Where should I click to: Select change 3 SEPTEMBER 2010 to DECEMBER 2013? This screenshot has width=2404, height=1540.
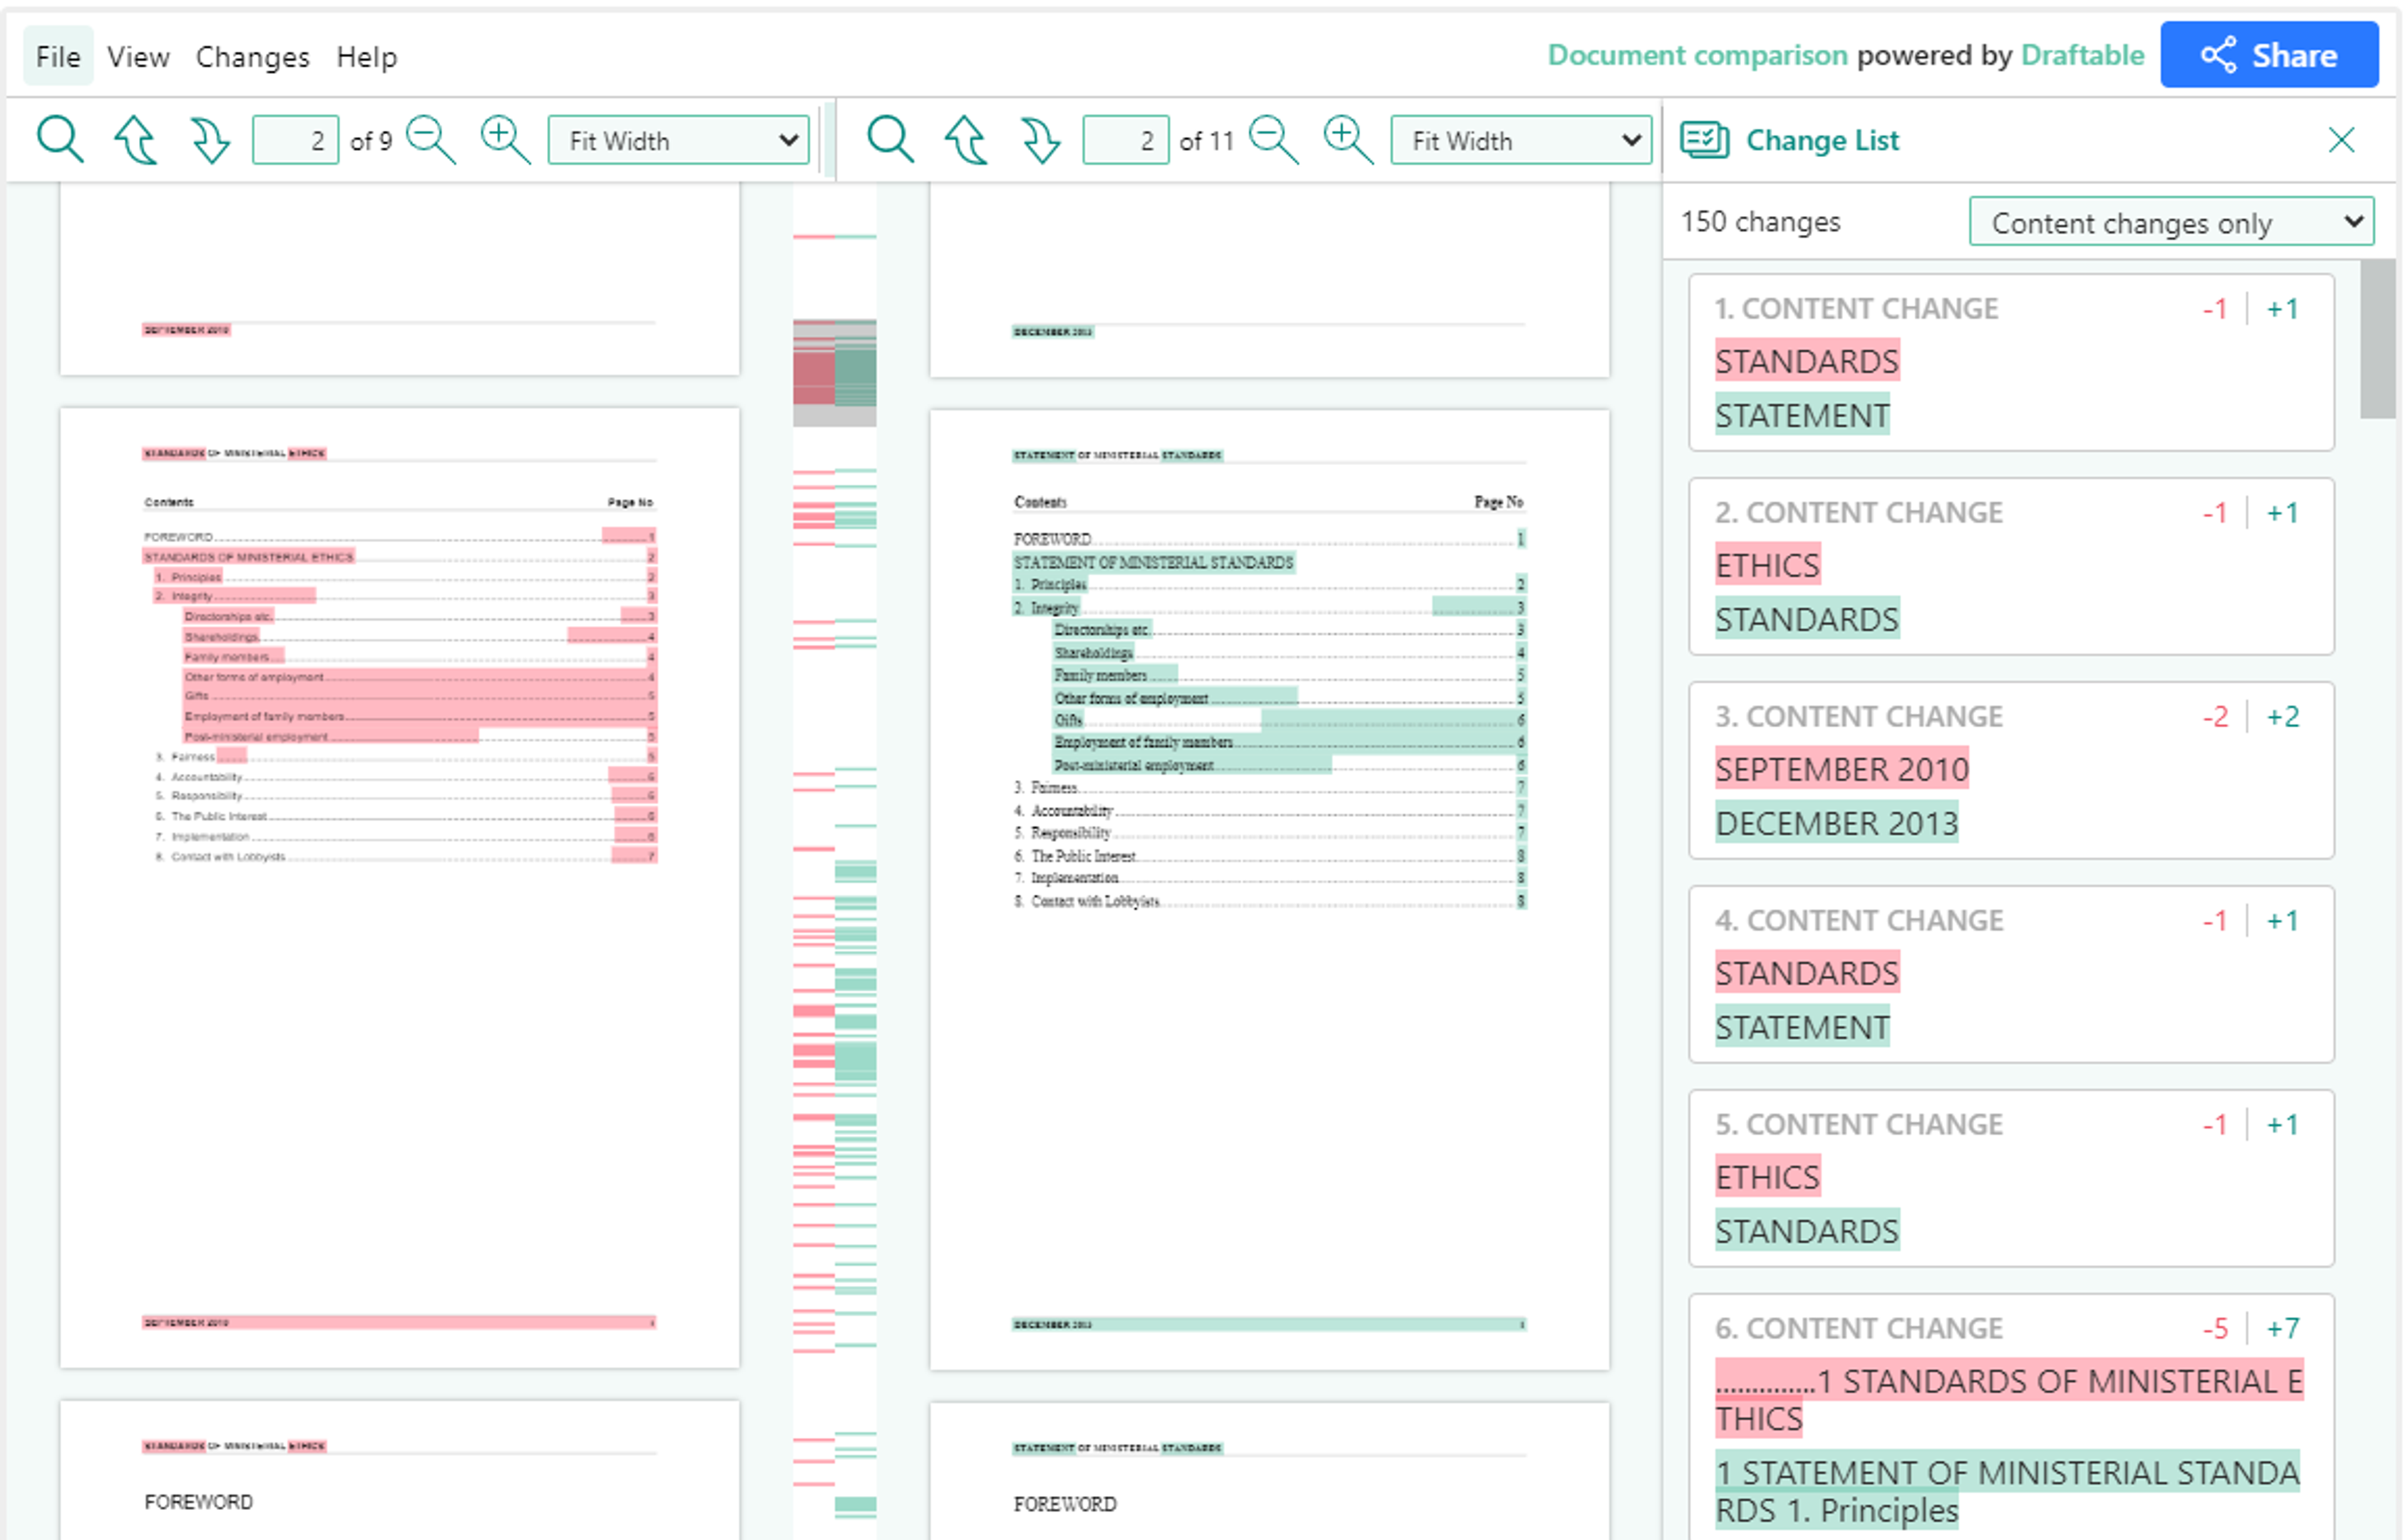[2011, 770]
